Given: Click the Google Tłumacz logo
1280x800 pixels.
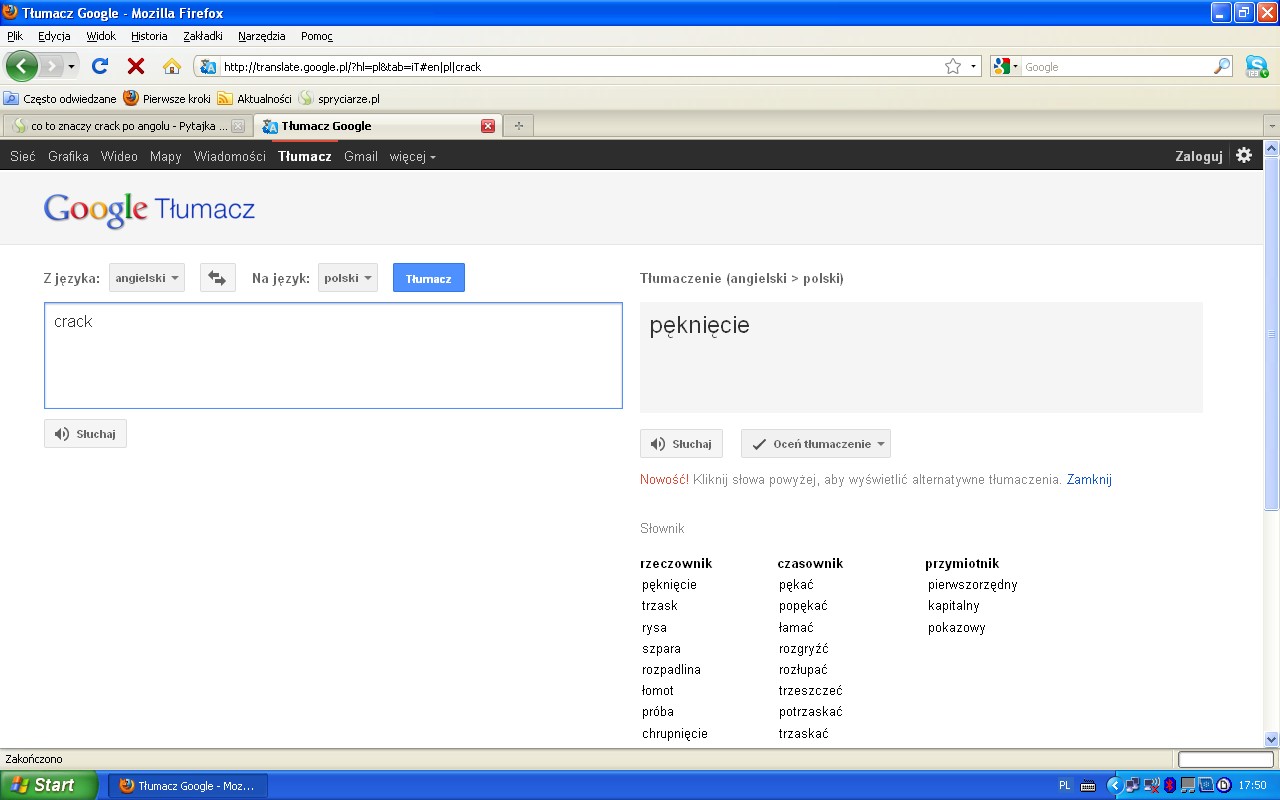Looking at the screenshot, I should 149,209.
